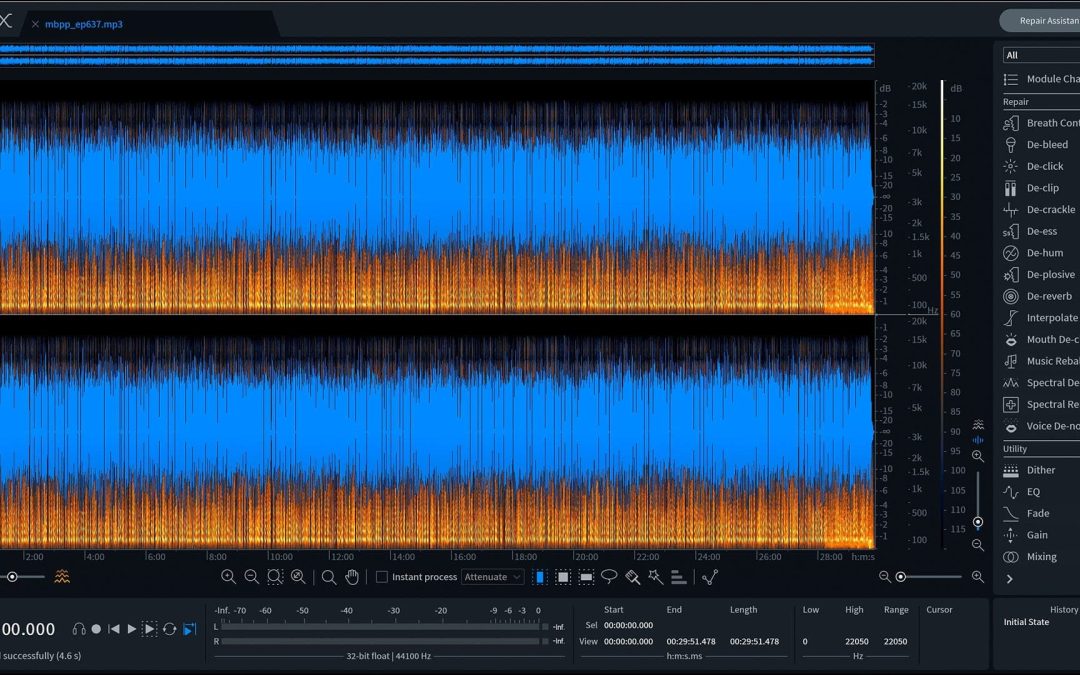
Task: Activate the Grab hand tool
Action: (x=352, y=577)
